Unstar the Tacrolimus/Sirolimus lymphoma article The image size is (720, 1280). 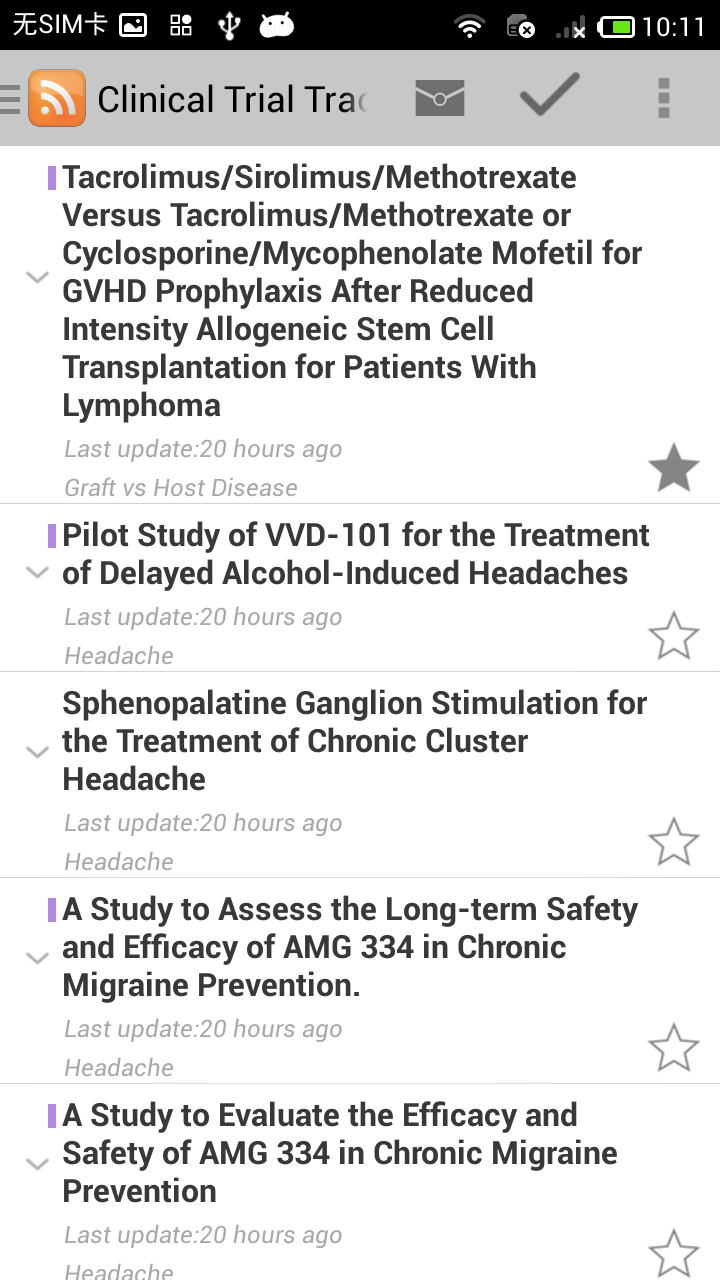673,469
